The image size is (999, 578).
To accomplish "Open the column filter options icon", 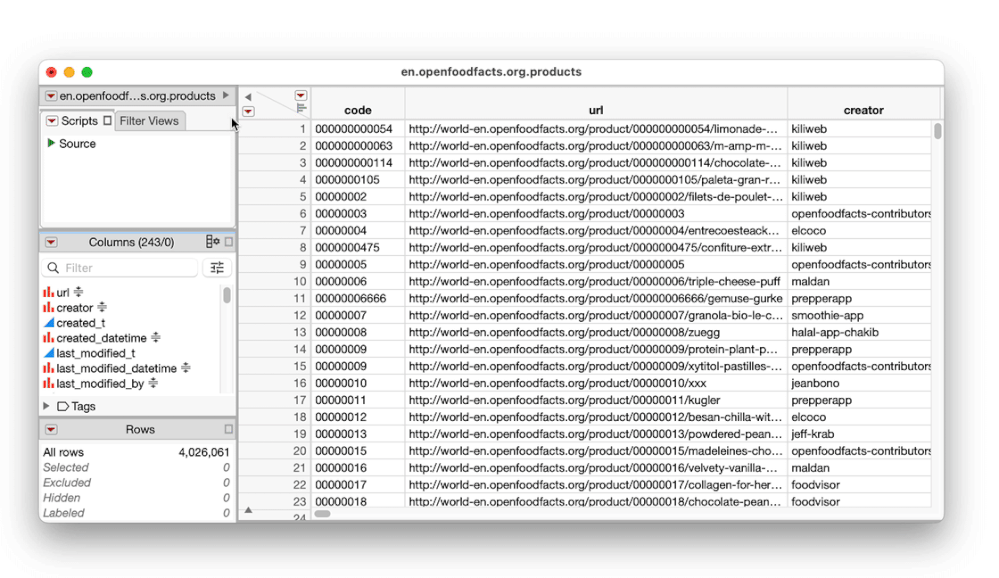I will click(x=217, y=268).
